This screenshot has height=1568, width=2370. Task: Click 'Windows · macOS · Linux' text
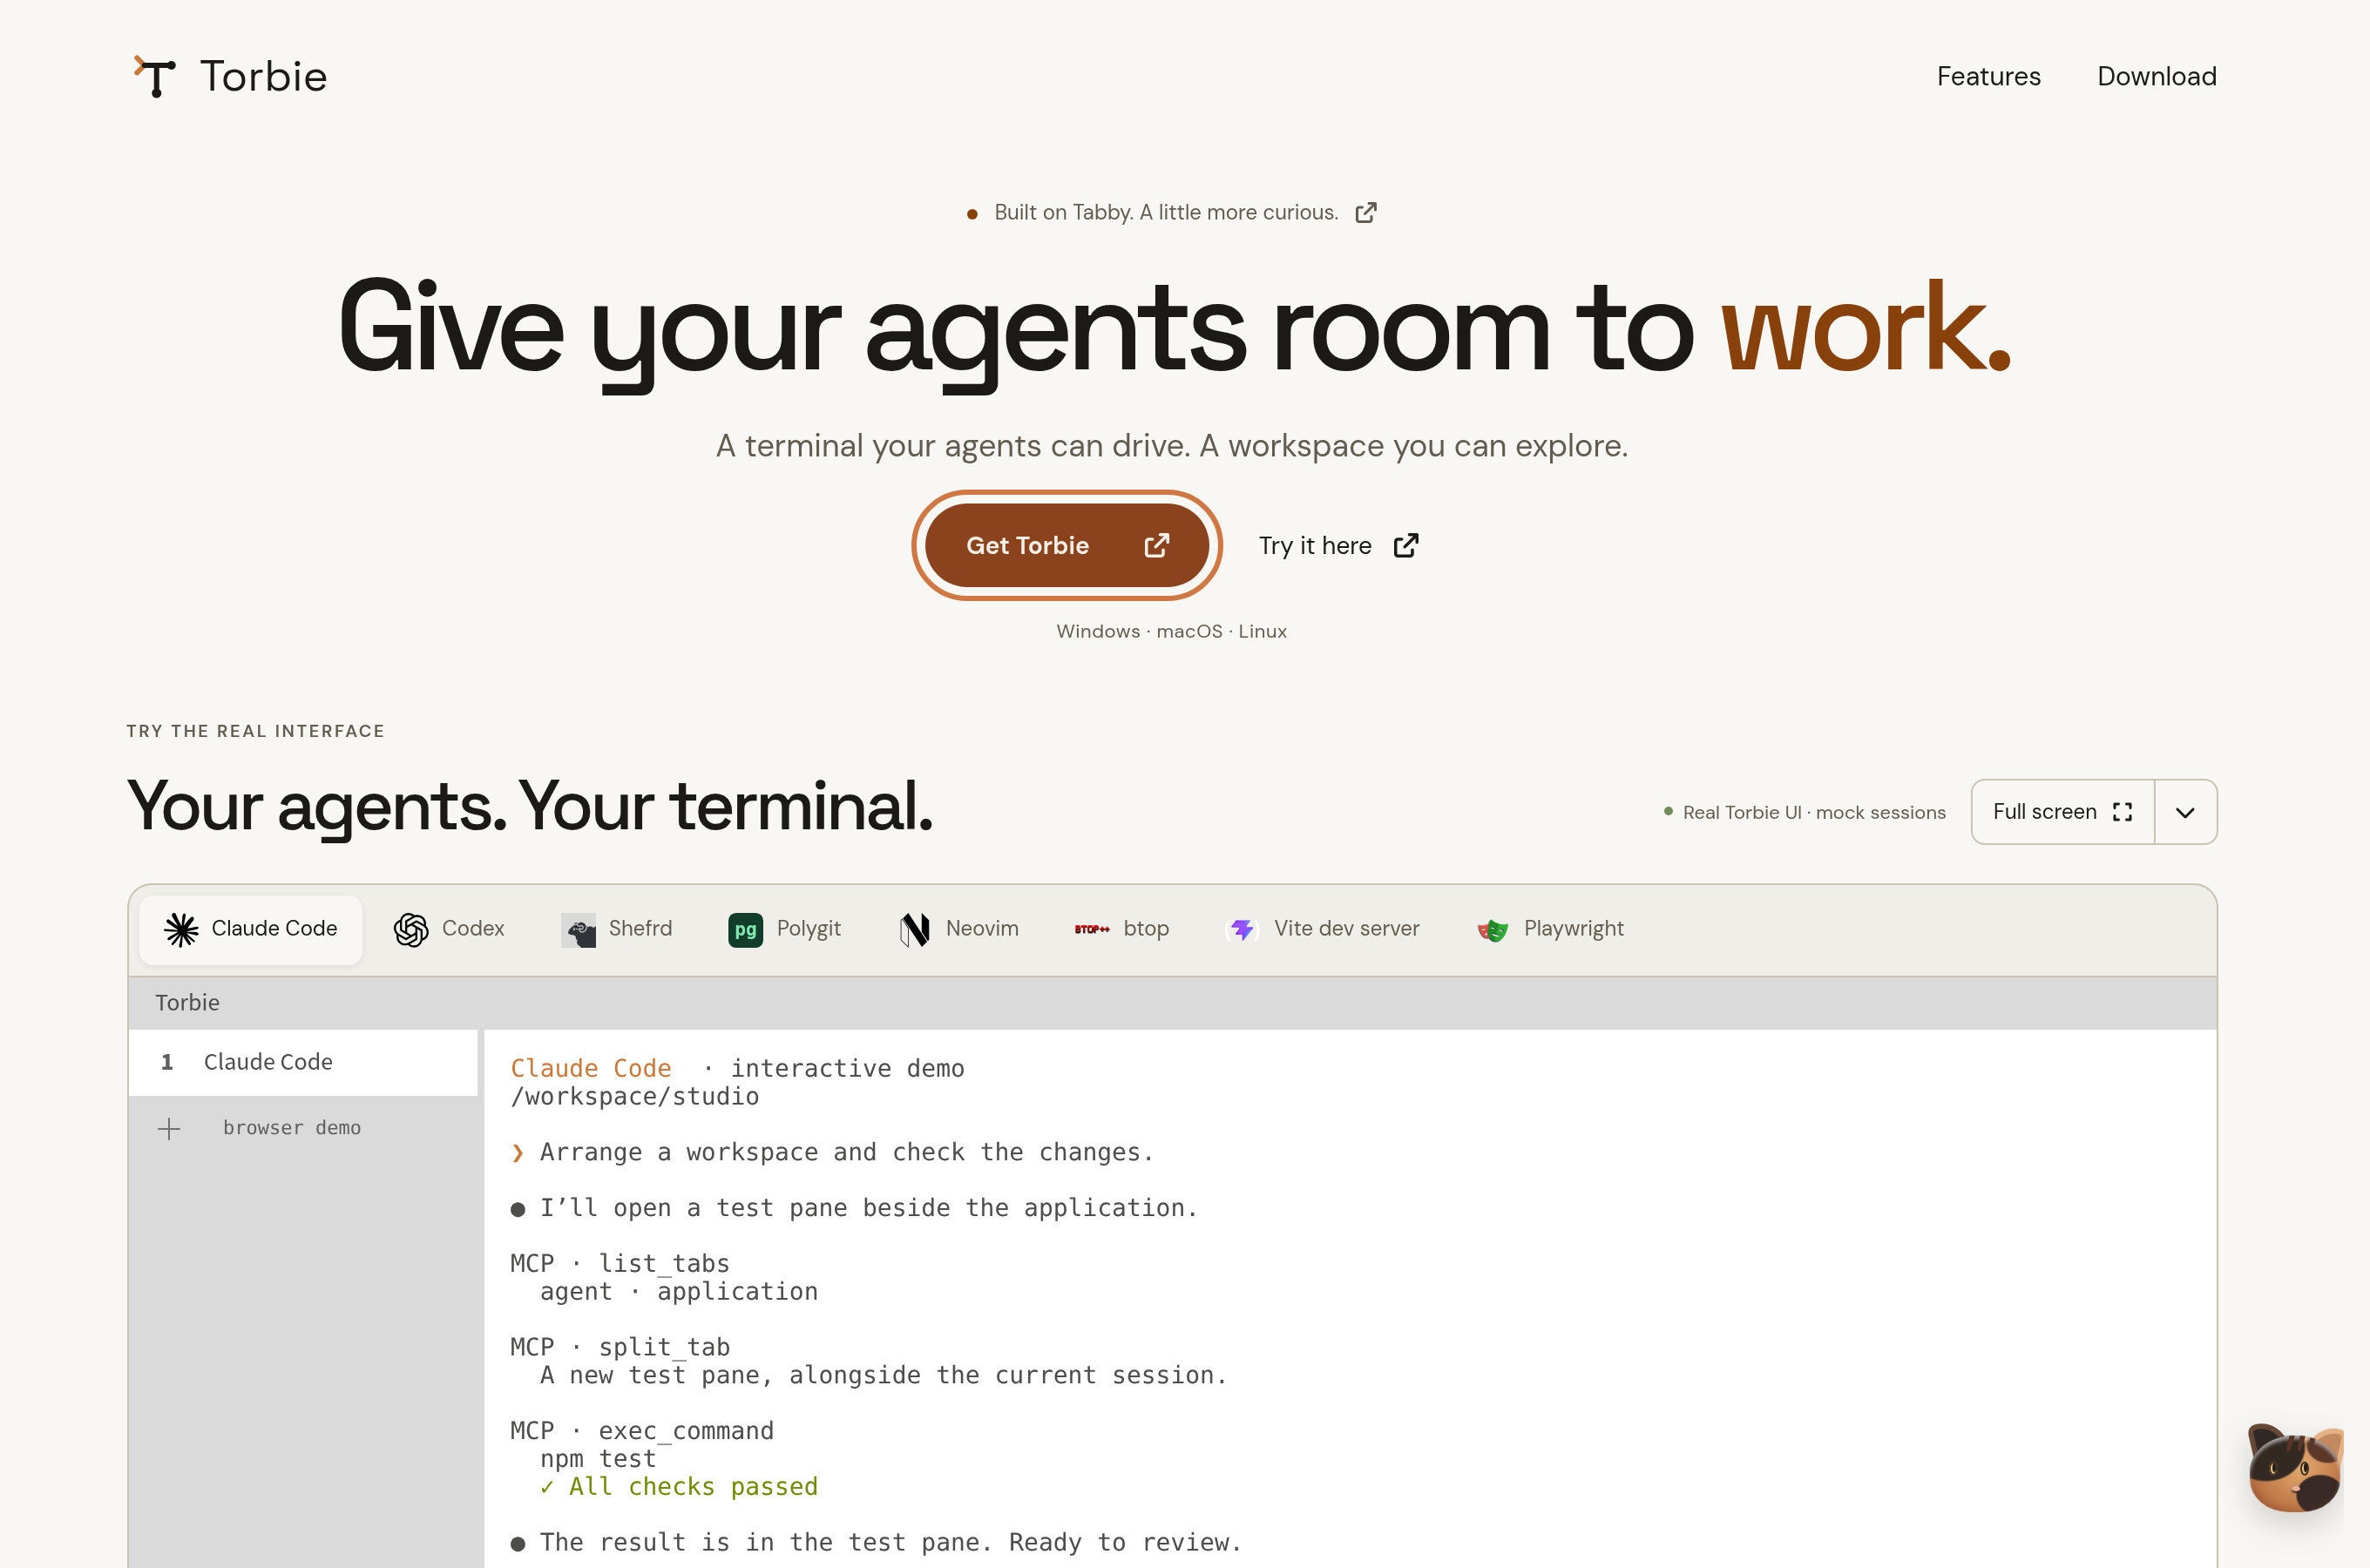click(x=1171, y=631)
